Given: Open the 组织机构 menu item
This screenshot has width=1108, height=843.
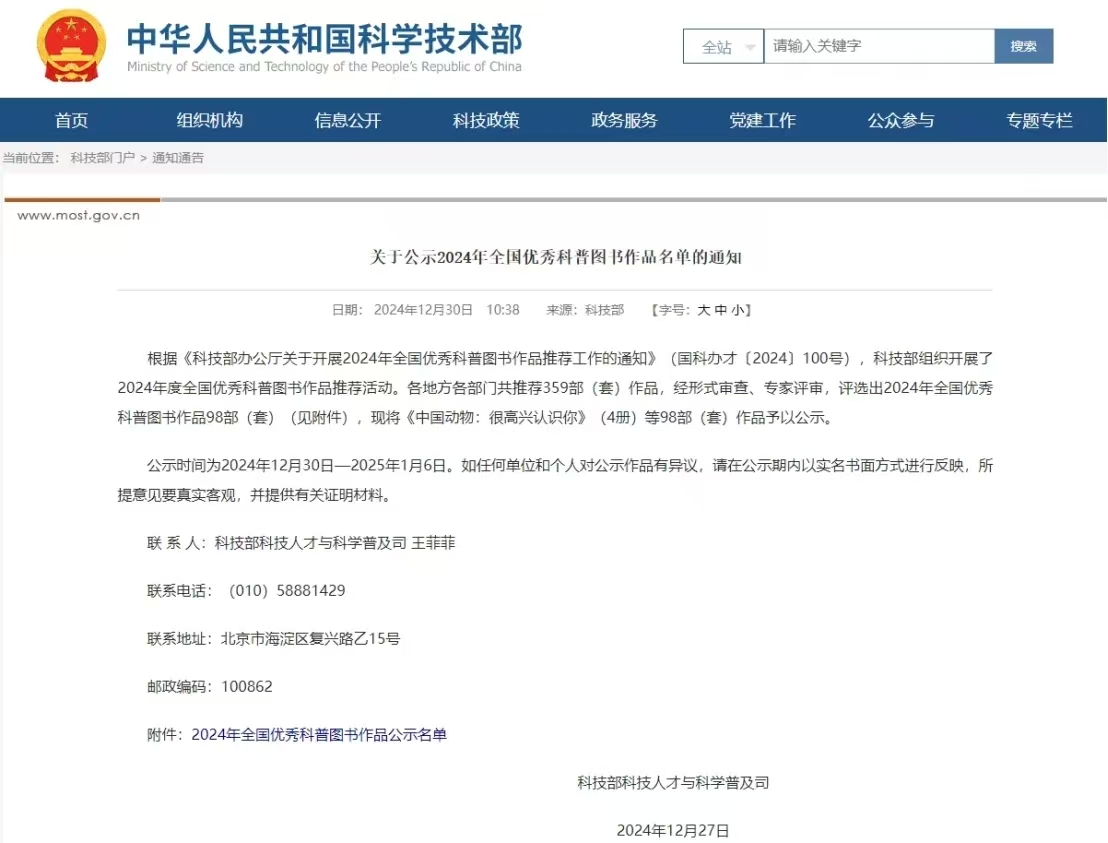Looking at the screenshot, I should (210, 121).
